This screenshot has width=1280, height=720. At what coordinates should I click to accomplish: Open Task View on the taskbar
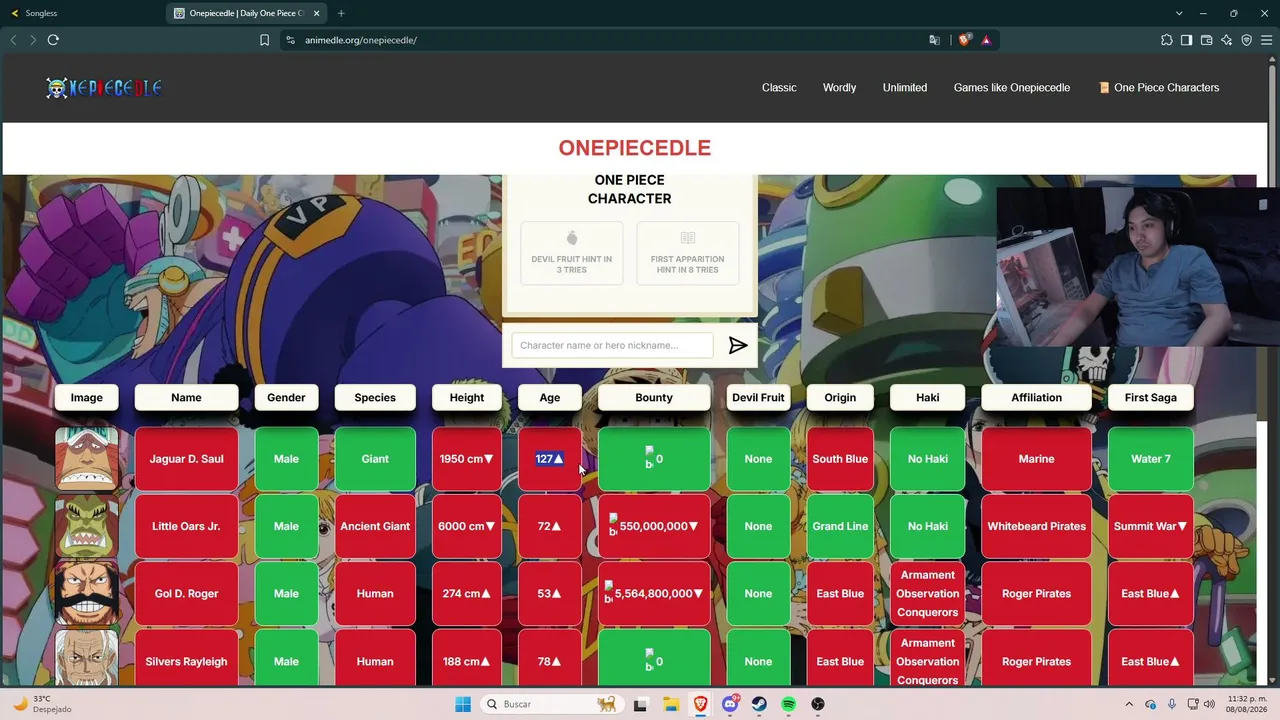641,704
